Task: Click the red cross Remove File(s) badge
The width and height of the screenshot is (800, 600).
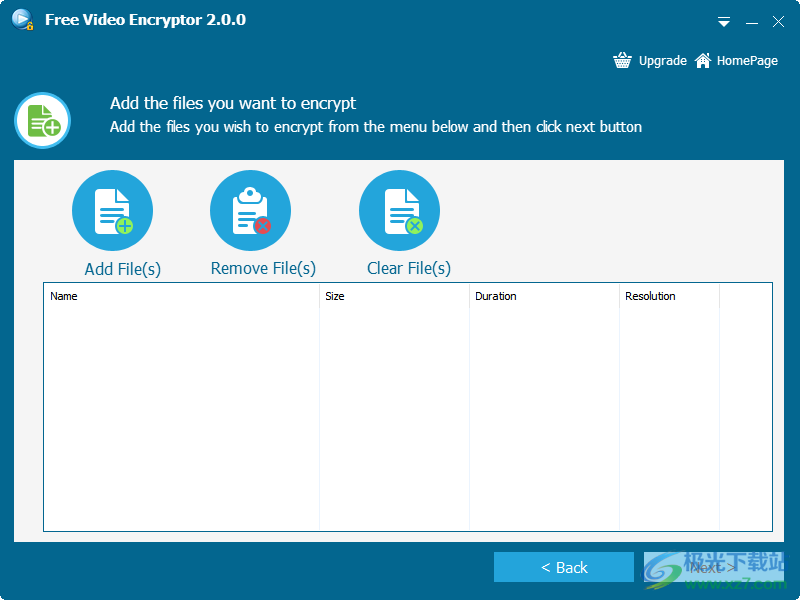Action: 263,224
